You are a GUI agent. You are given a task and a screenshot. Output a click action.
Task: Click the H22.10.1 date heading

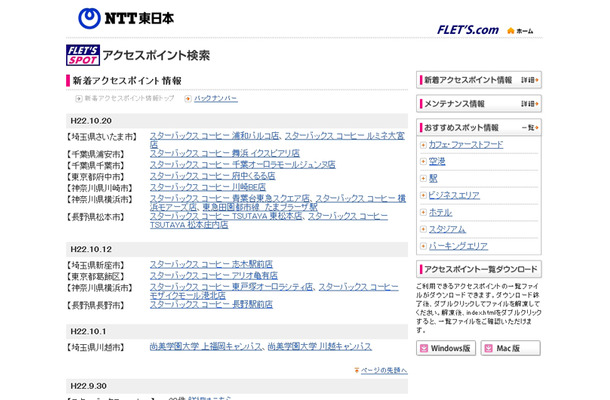point(88,332)
